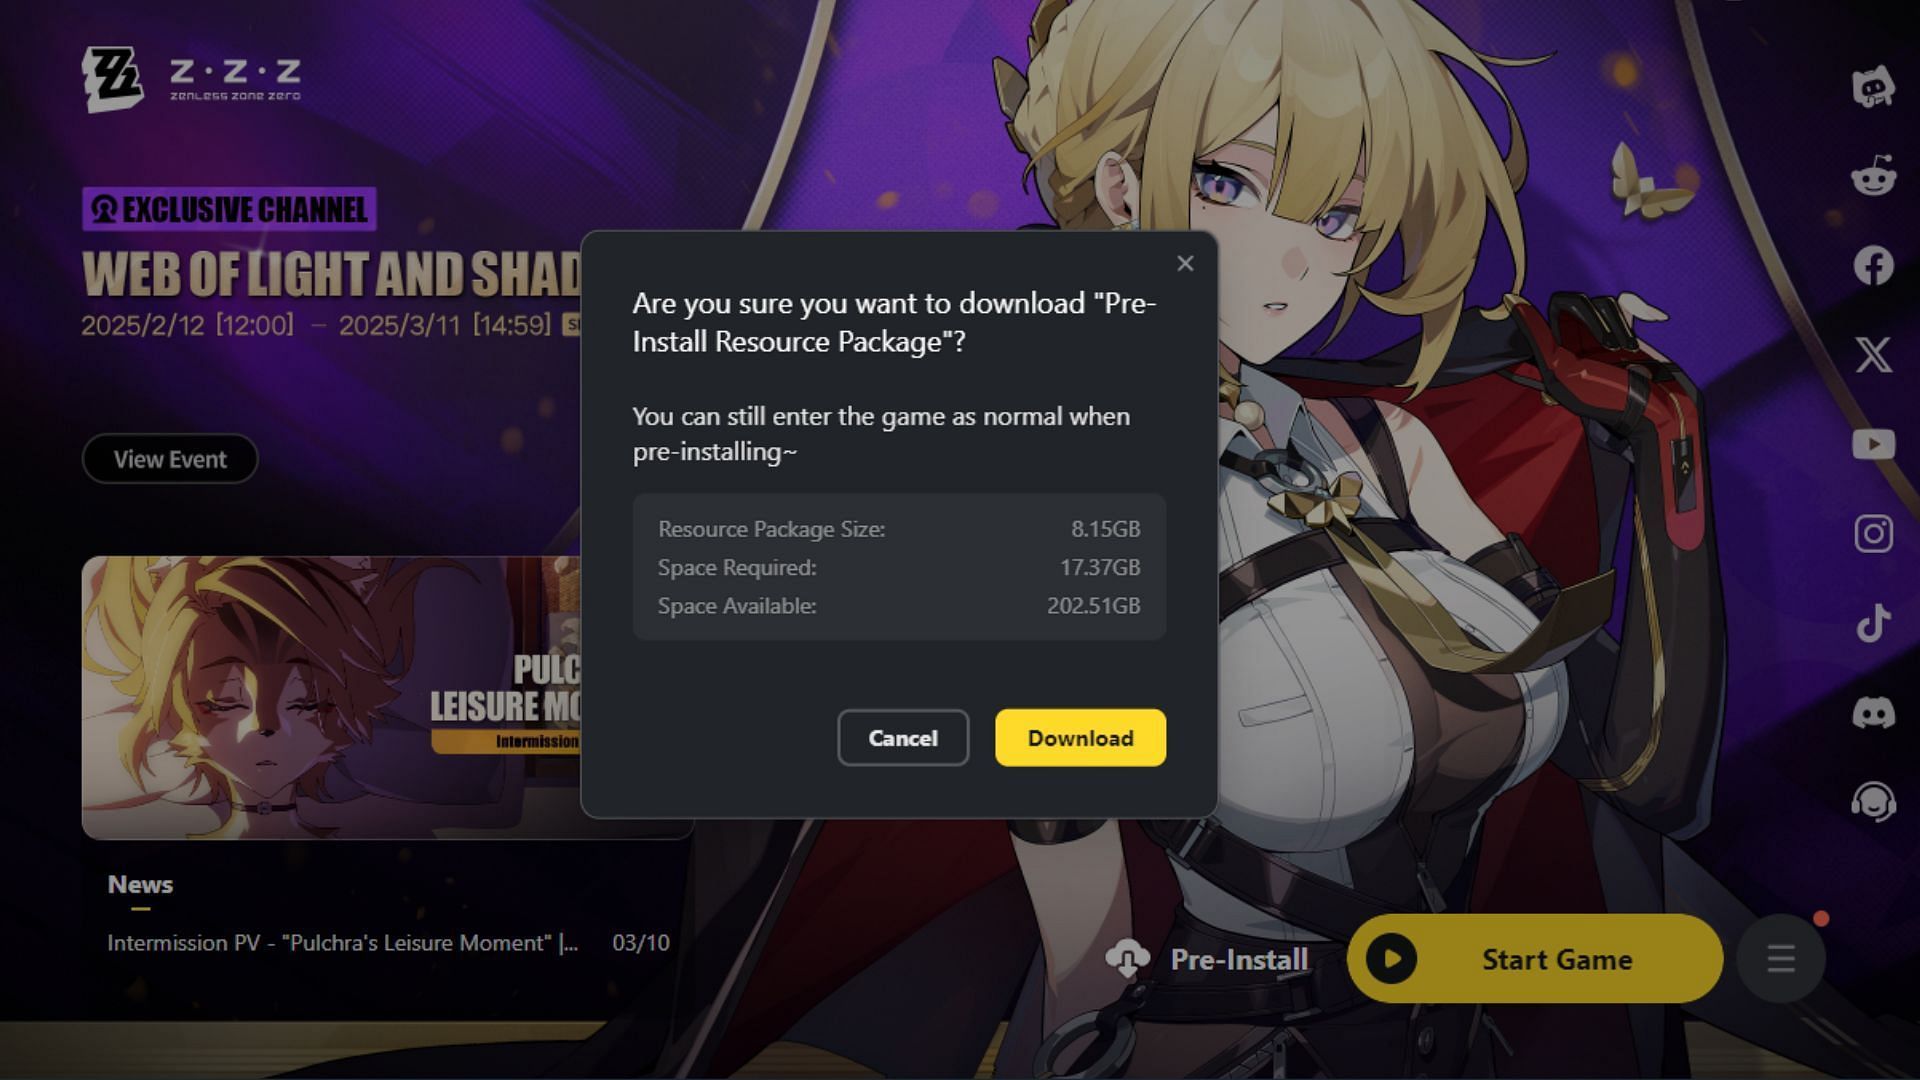Click Download to confirm pre-install

point(1079,737)
